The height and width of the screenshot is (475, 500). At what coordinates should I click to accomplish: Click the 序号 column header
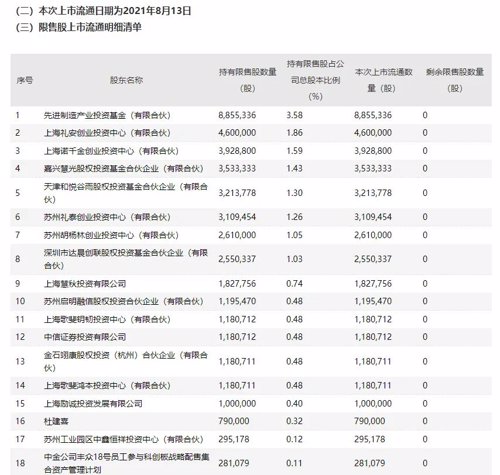[24, 80]
